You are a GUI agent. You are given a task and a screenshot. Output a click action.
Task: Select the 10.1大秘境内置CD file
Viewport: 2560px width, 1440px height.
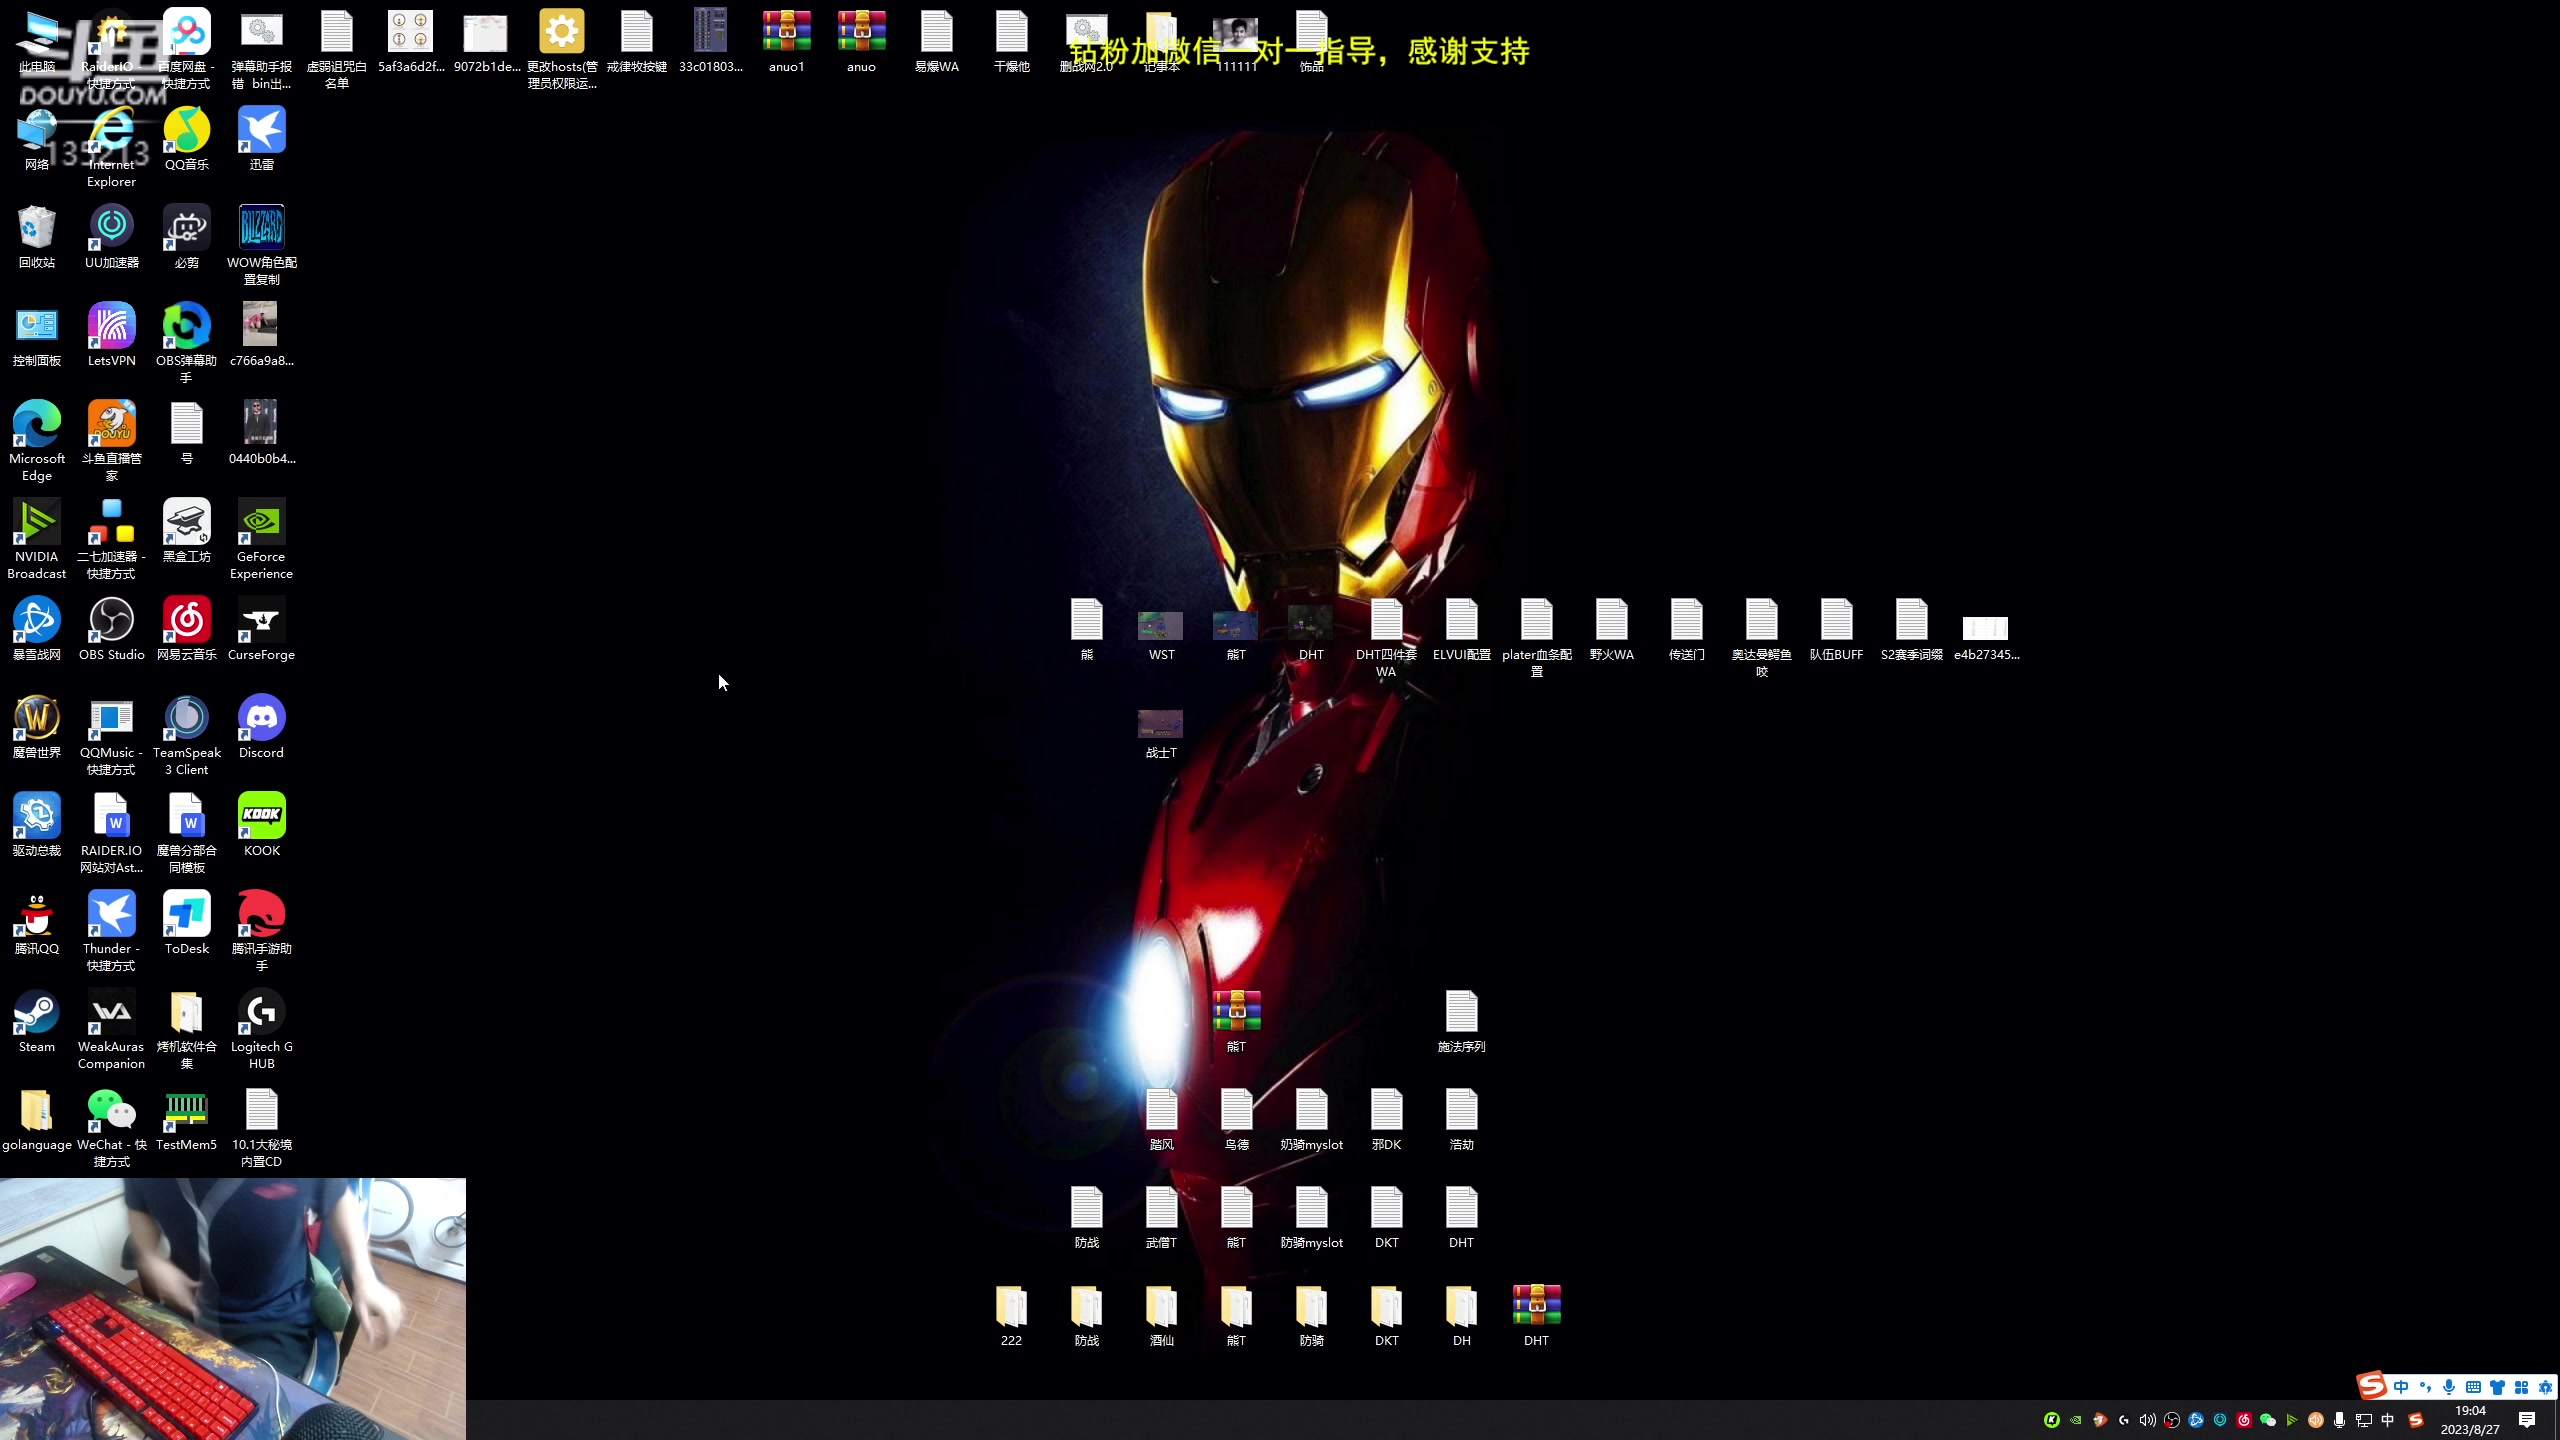(x=261, y=1128)
